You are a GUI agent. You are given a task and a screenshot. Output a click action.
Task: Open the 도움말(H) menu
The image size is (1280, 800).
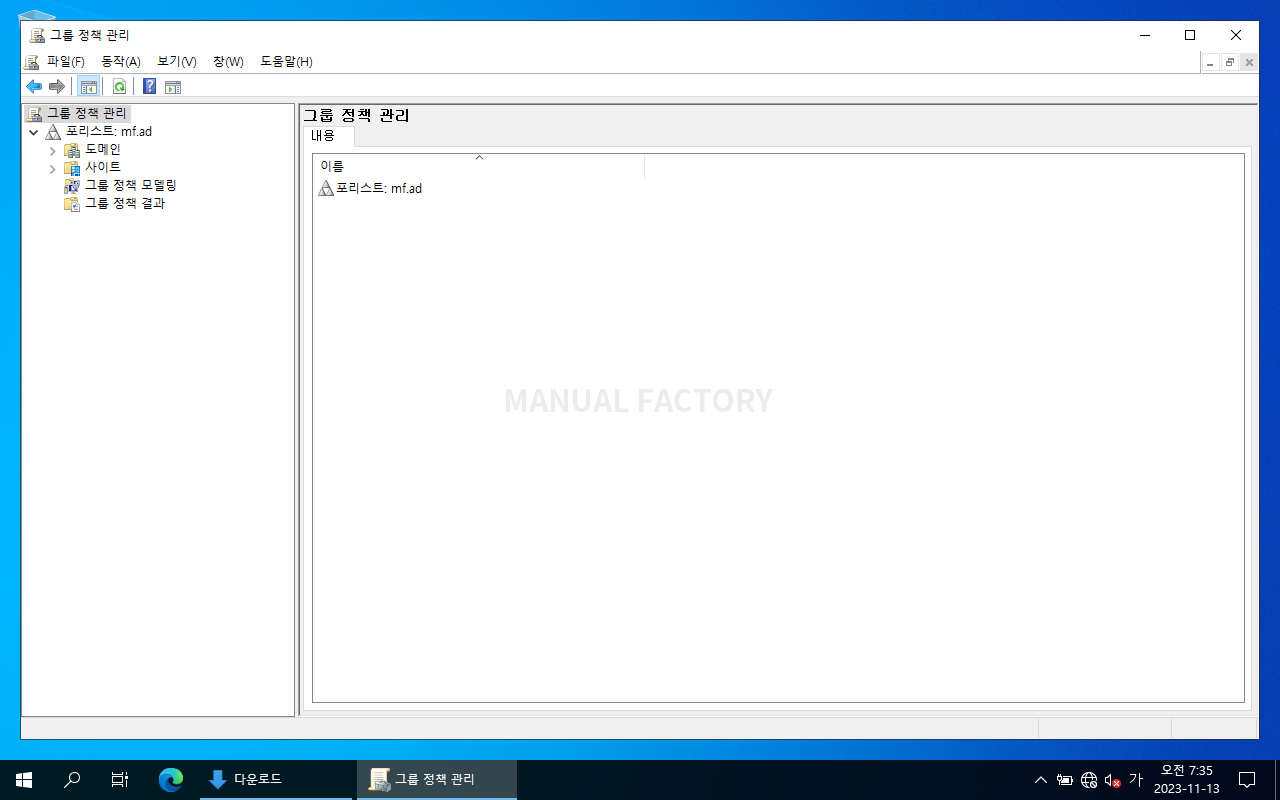click(x=287, y=62)
